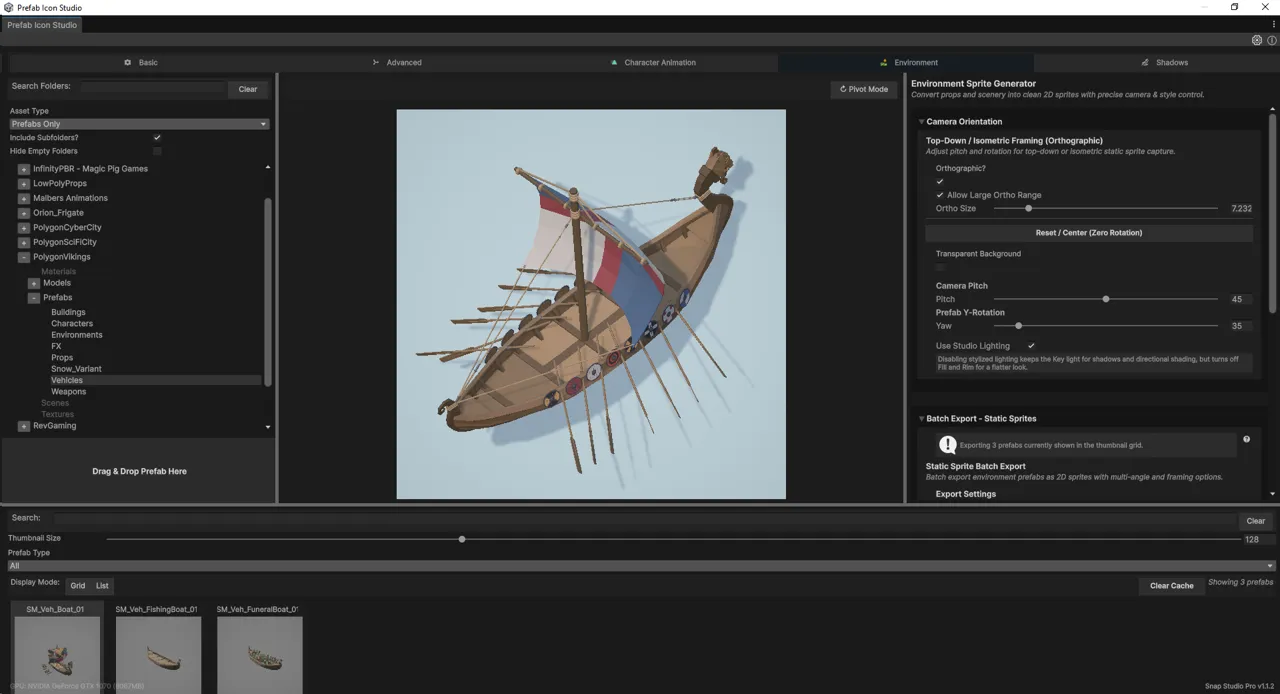
Task: Expand the Malbers Animations folder
Action: [x=24, y=198]
